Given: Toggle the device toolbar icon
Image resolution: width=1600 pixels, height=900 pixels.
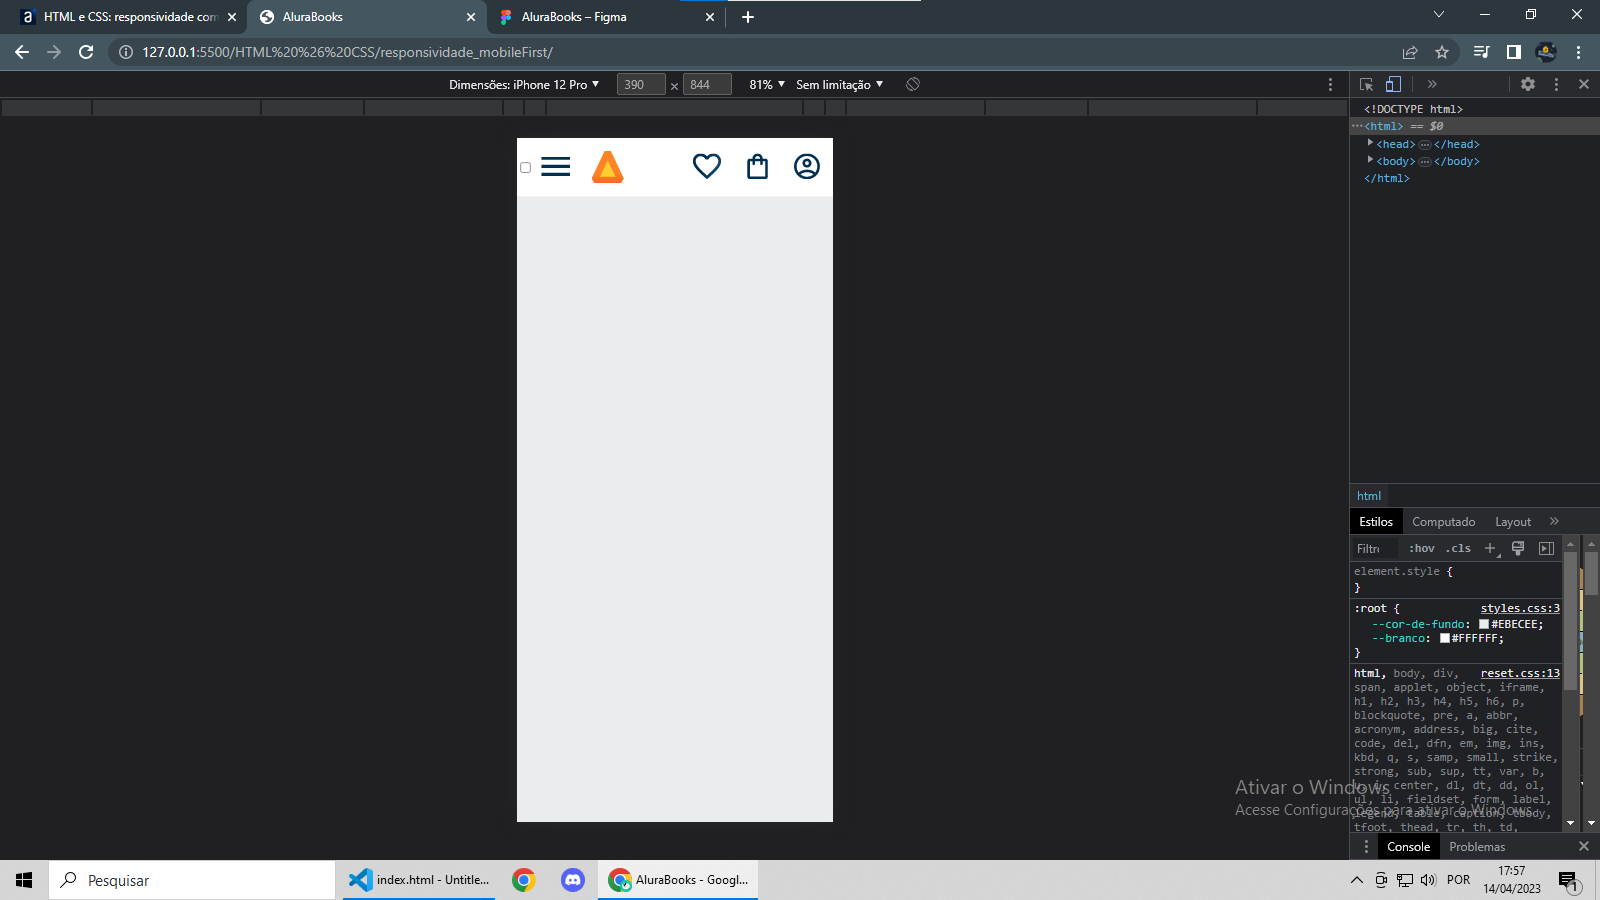Looking at the screenshot, I should (1394, 85).
